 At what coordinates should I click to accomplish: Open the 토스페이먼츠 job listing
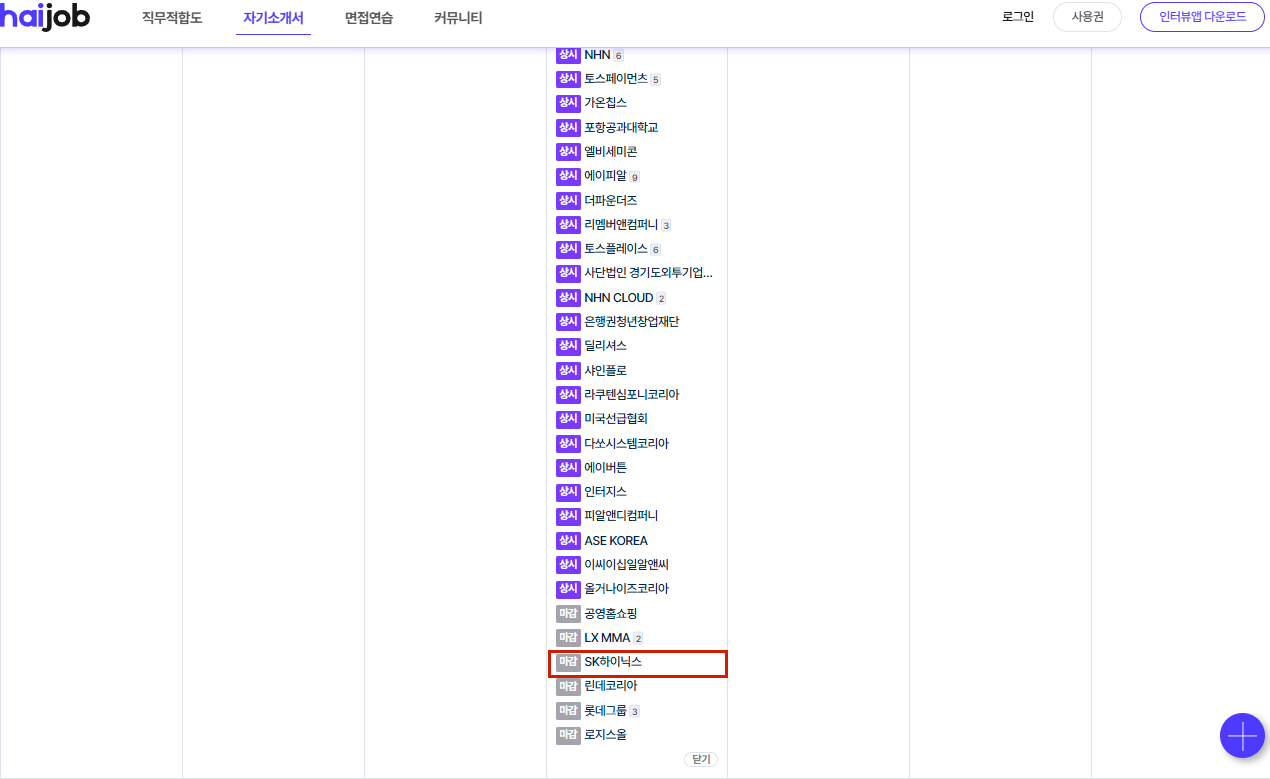click(616, 79)
